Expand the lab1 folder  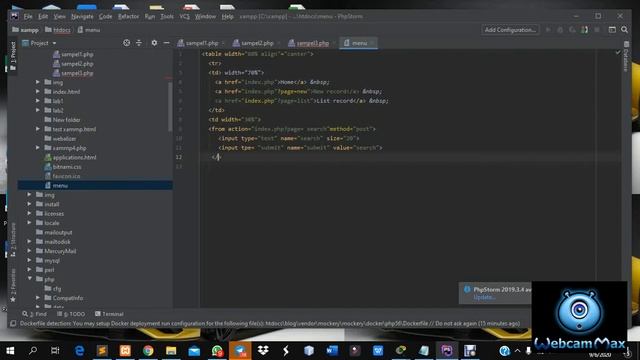(x=38, y=101)
